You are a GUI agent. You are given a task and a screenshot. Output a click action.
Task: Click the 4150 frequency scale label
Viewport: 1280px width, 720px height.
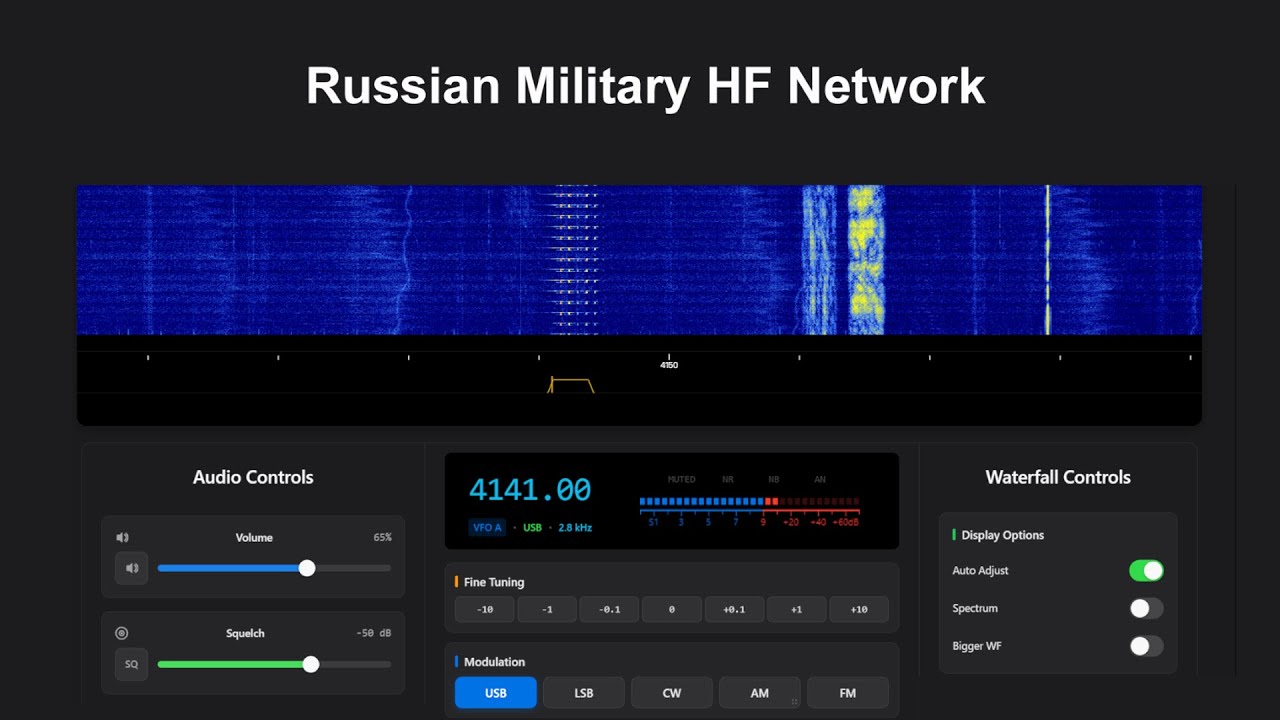coord(669,365)
